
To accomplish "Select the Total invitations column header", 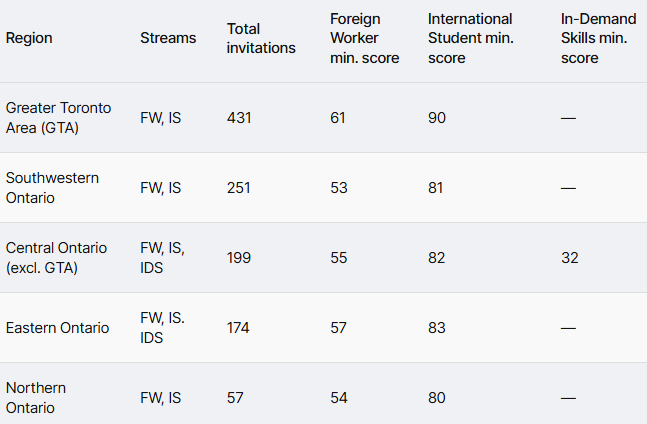I will click(x=261, y=38).
